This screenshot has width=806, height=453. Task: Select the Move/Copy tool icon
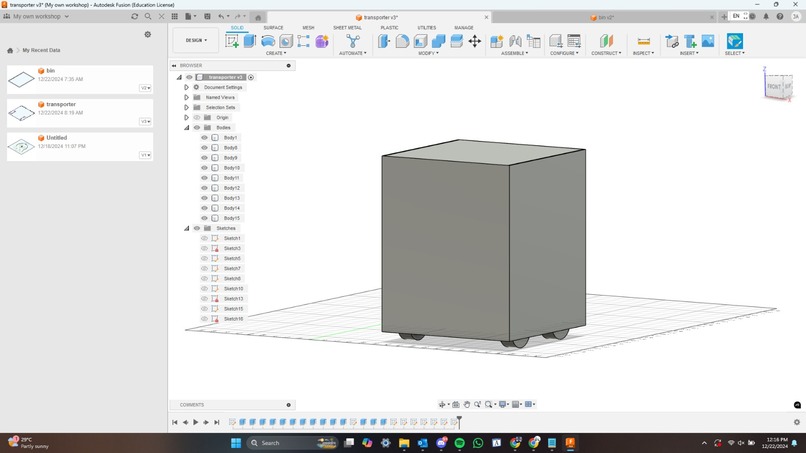click(474, 41)
